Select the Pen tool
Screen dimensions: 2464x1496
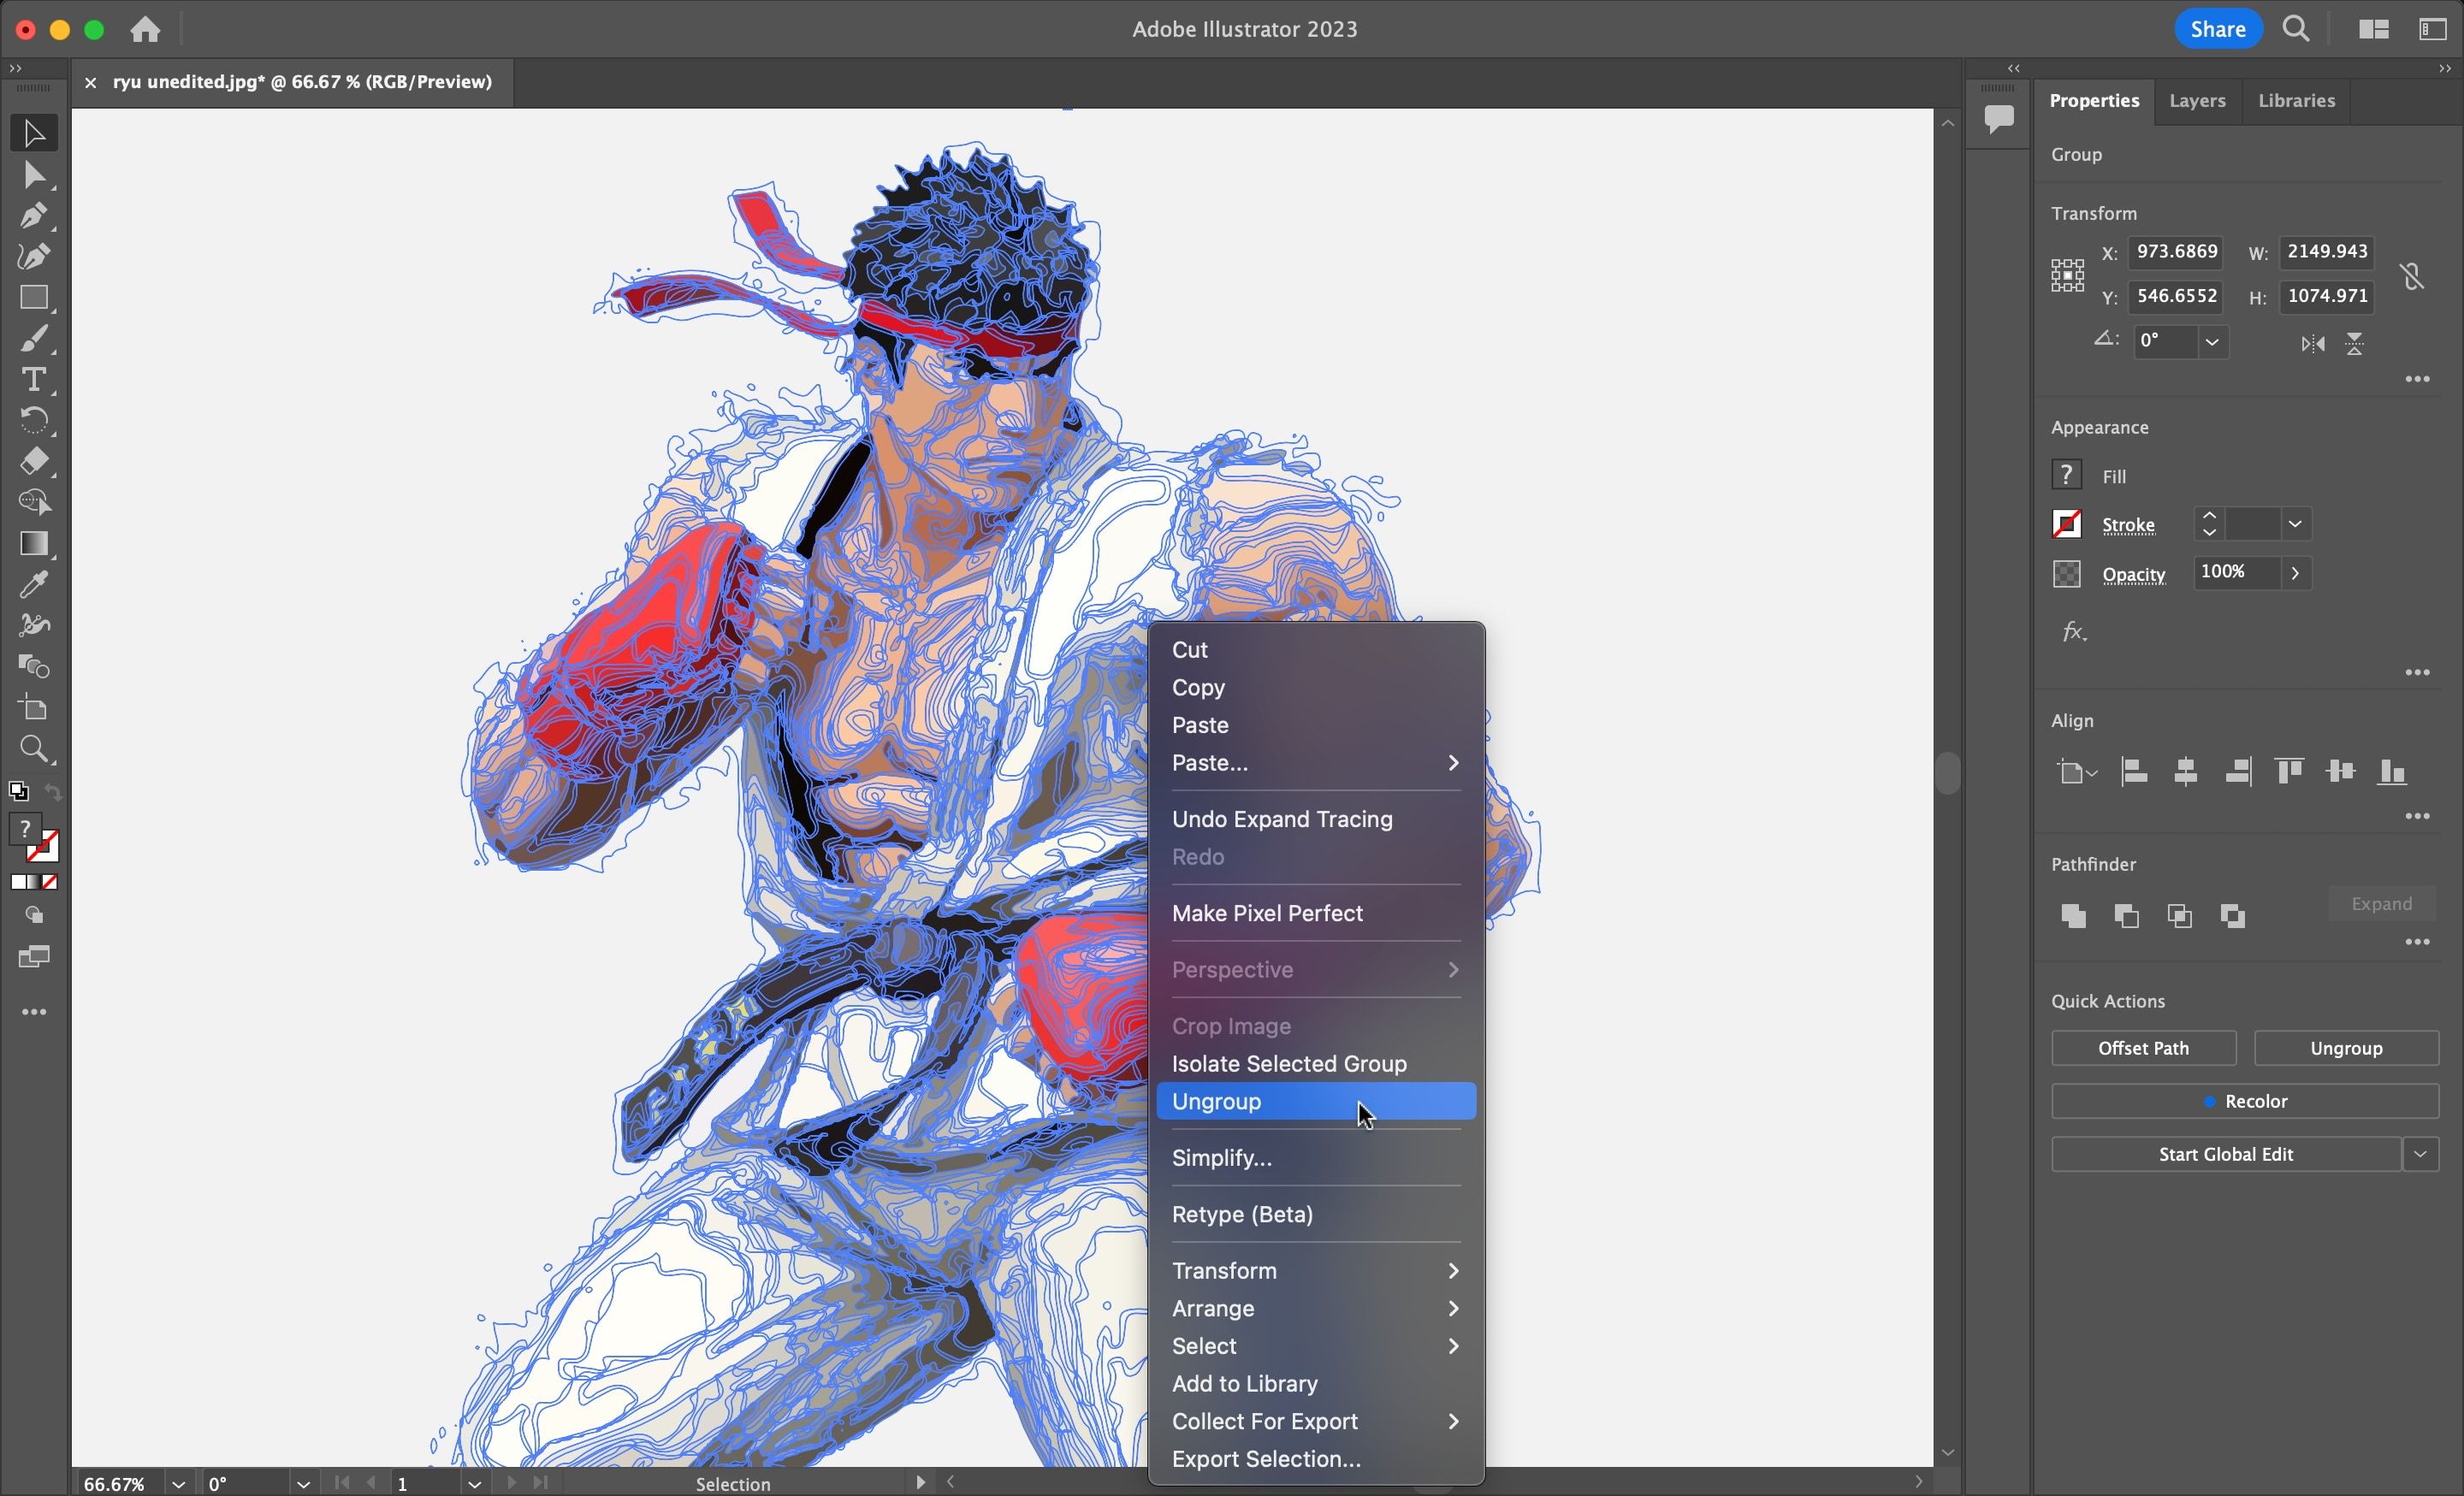33,216
